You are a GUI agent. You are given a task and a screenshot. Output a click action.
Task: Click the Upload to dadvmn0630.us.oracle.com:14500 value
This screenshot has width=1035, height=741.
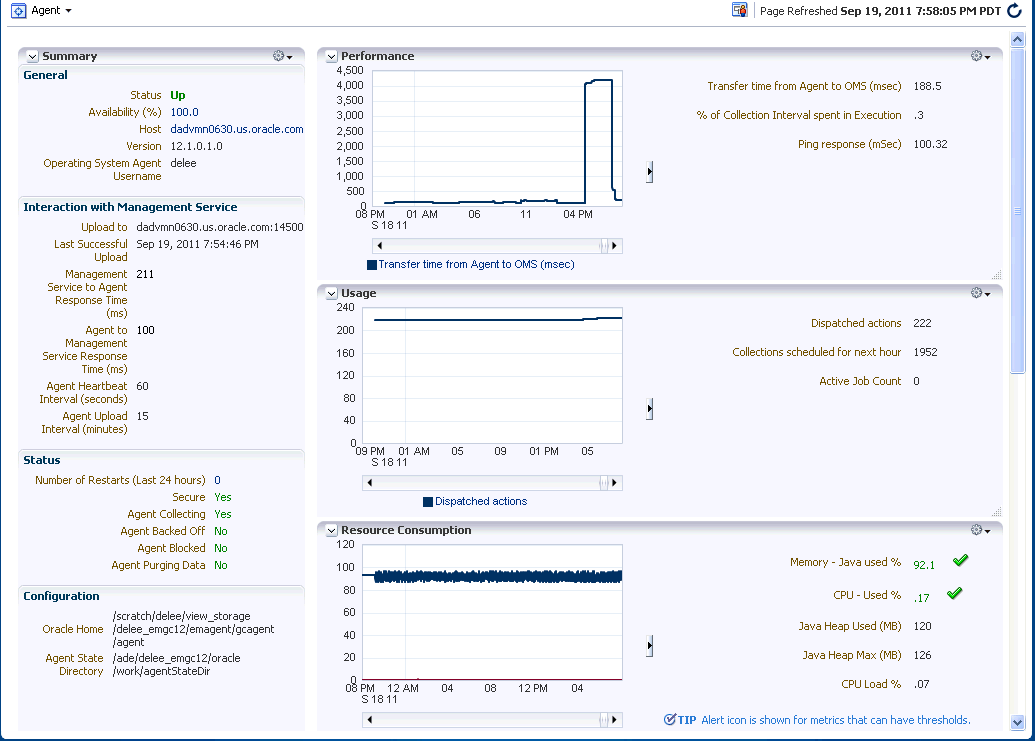tap(220, 227)
